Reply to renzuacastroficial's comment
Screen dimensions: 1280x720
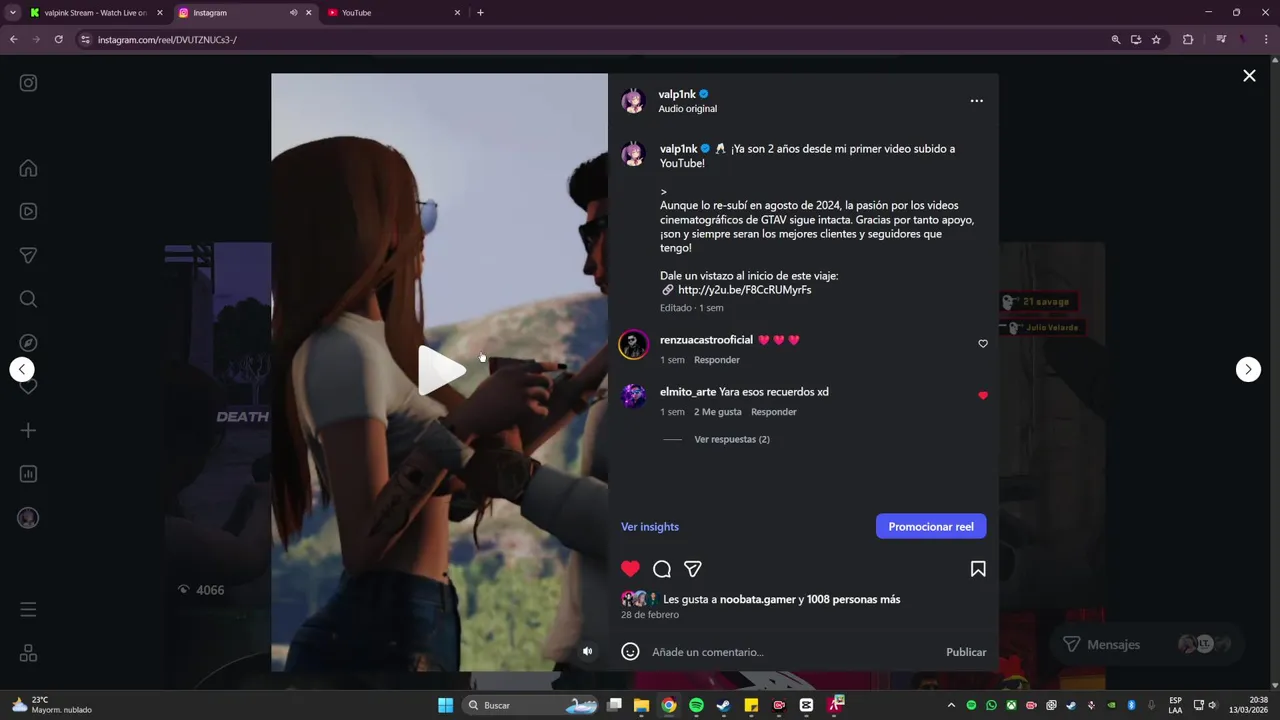717,360
